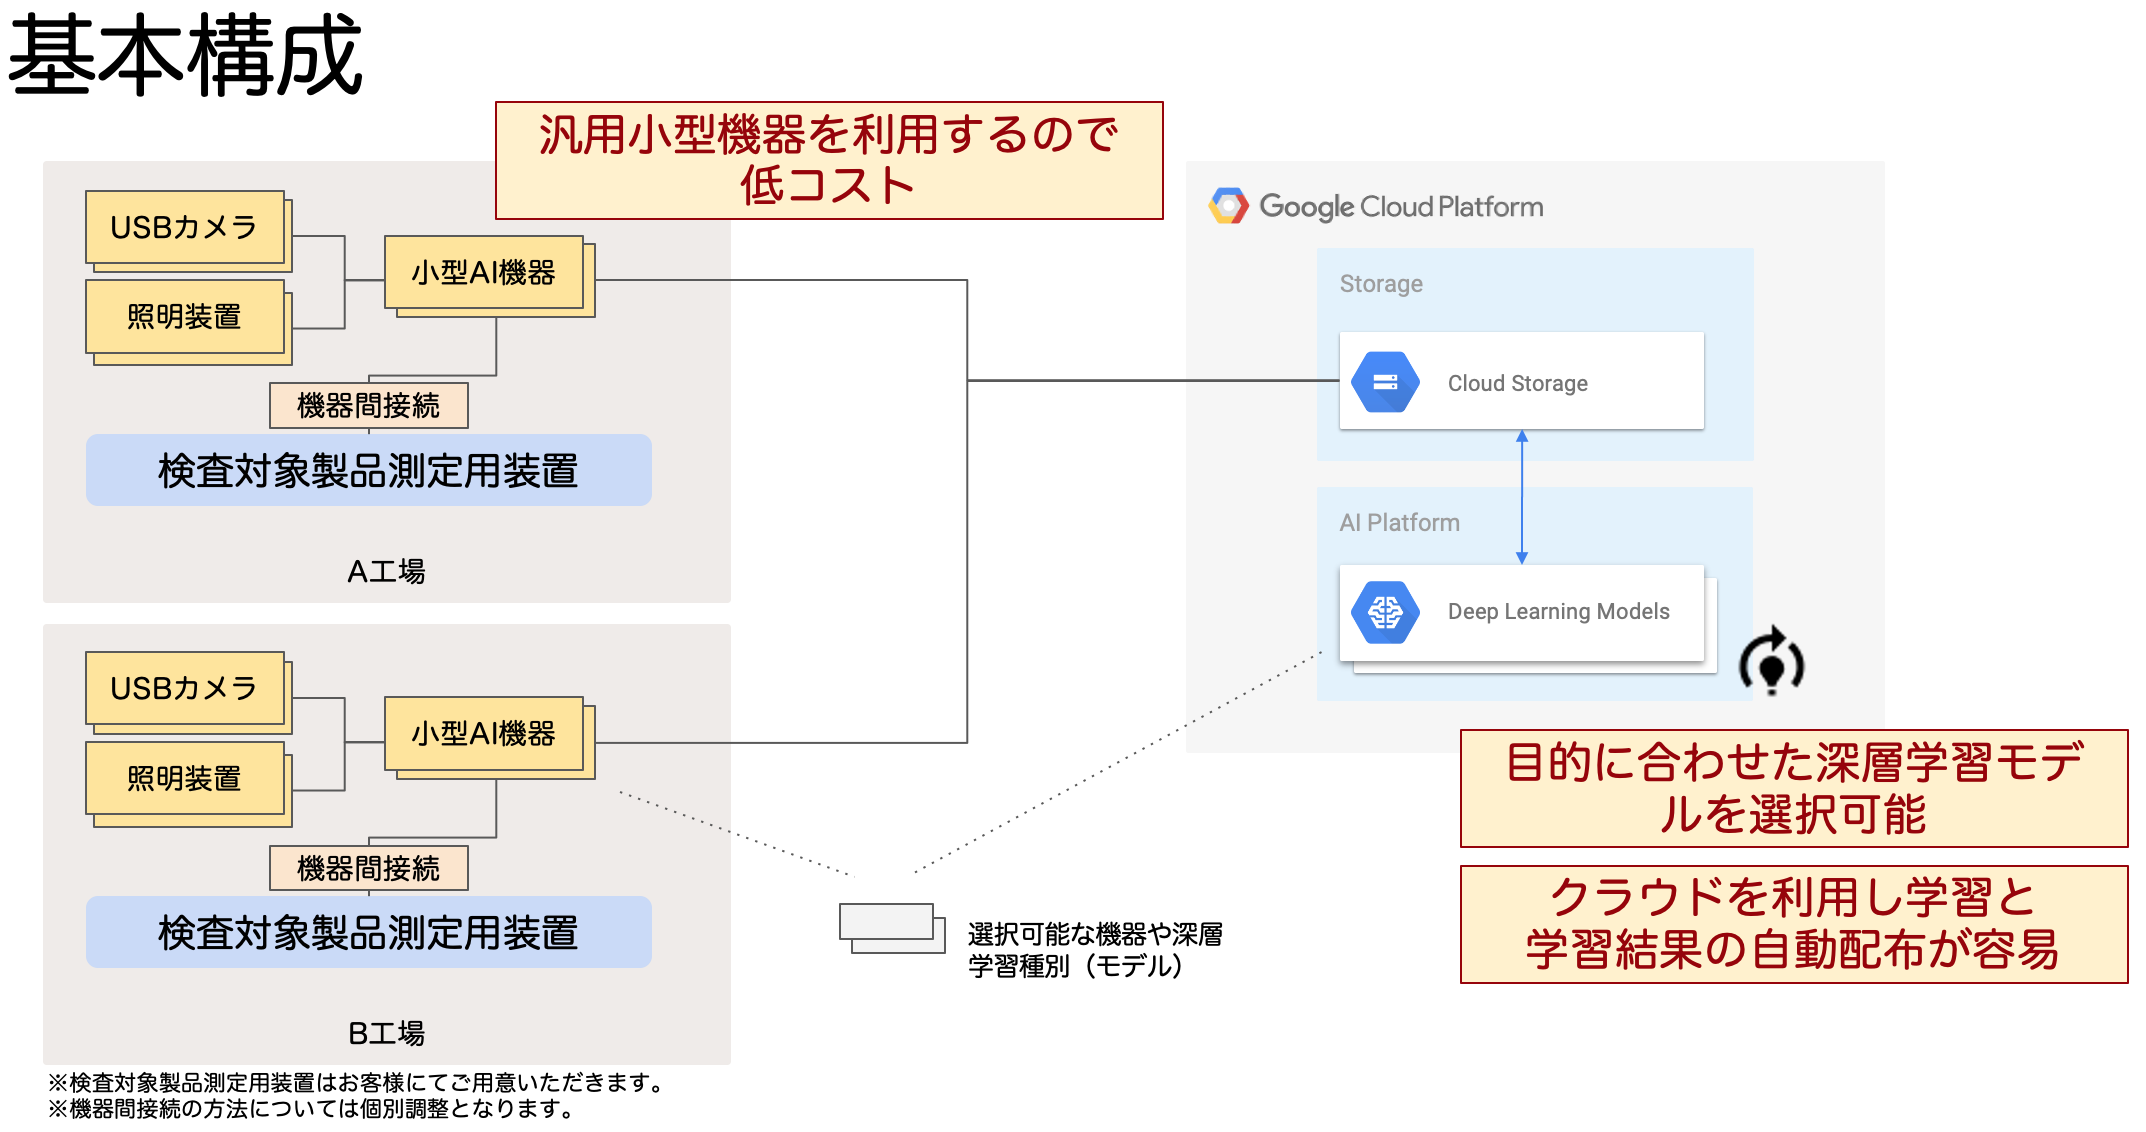Screen dimensions: 2146x1132
Task: Select the Cloud Storage card
Action: click(x=1521, y=381)
